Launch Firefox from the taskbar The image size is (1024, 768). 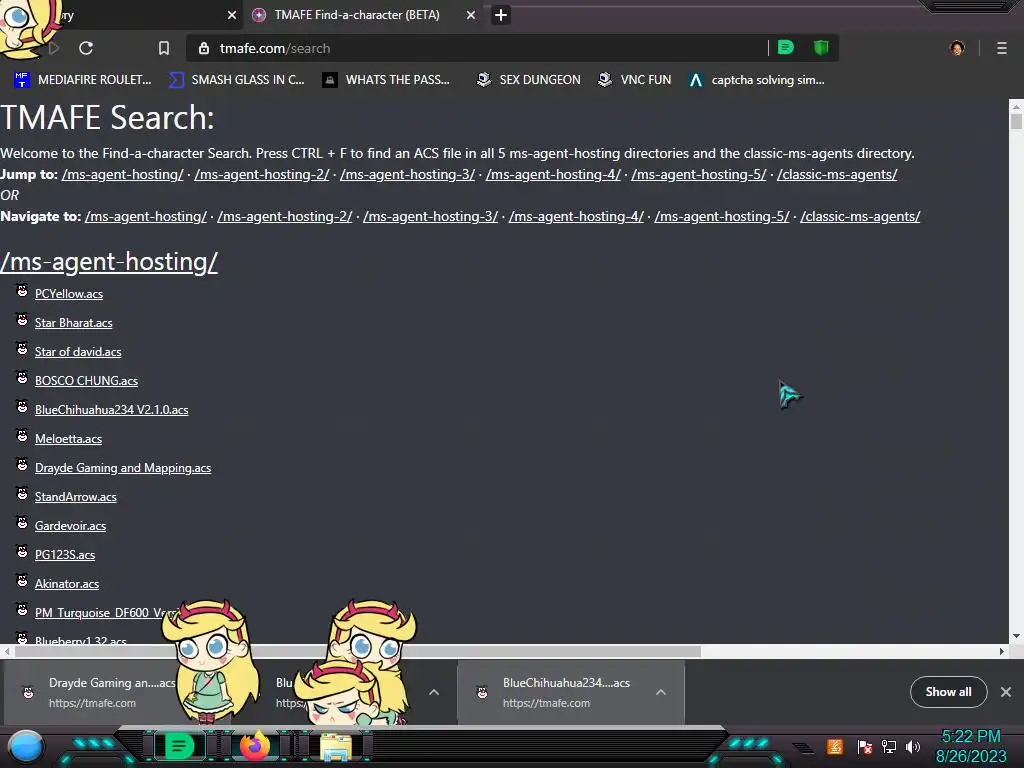coord(255,746)
